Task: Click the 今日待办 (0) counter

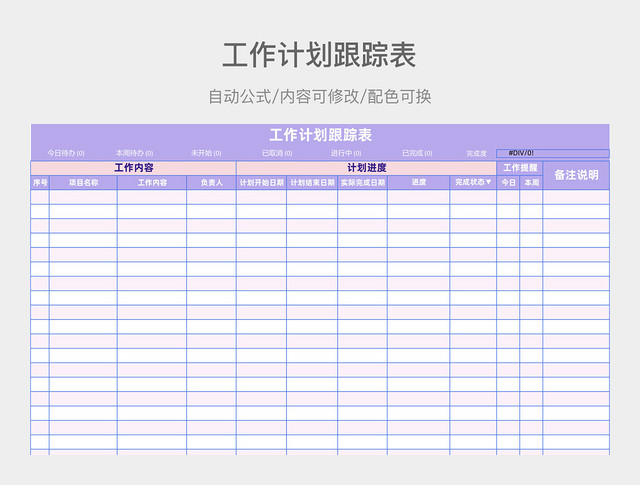Action: coord(66,153)
